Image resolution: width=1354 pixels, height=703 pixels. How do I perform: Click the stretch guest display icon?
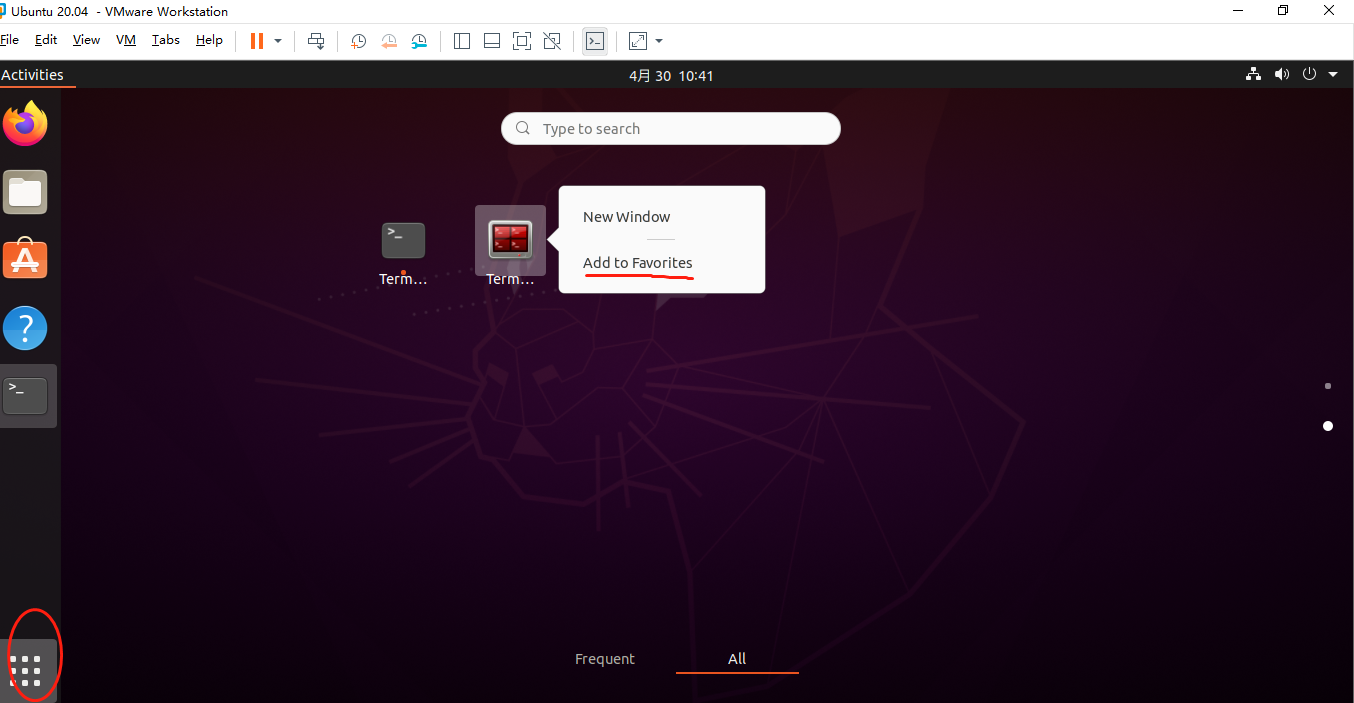point(638,41)
